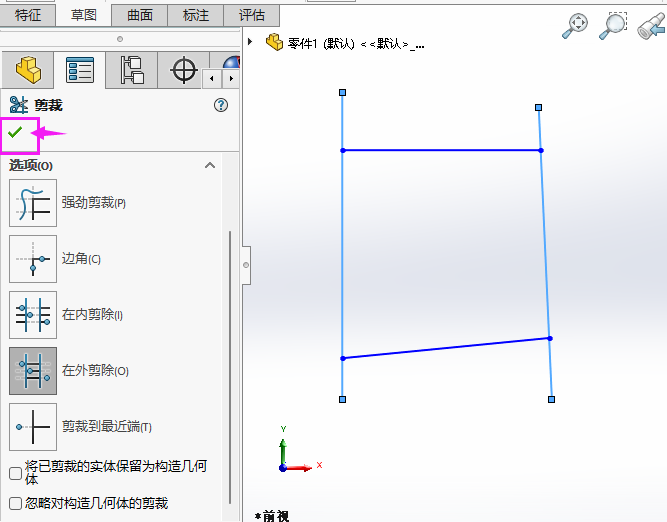667x522 pixels.
Task: Select the lower slanted sketch line
Action: point(446,348)
